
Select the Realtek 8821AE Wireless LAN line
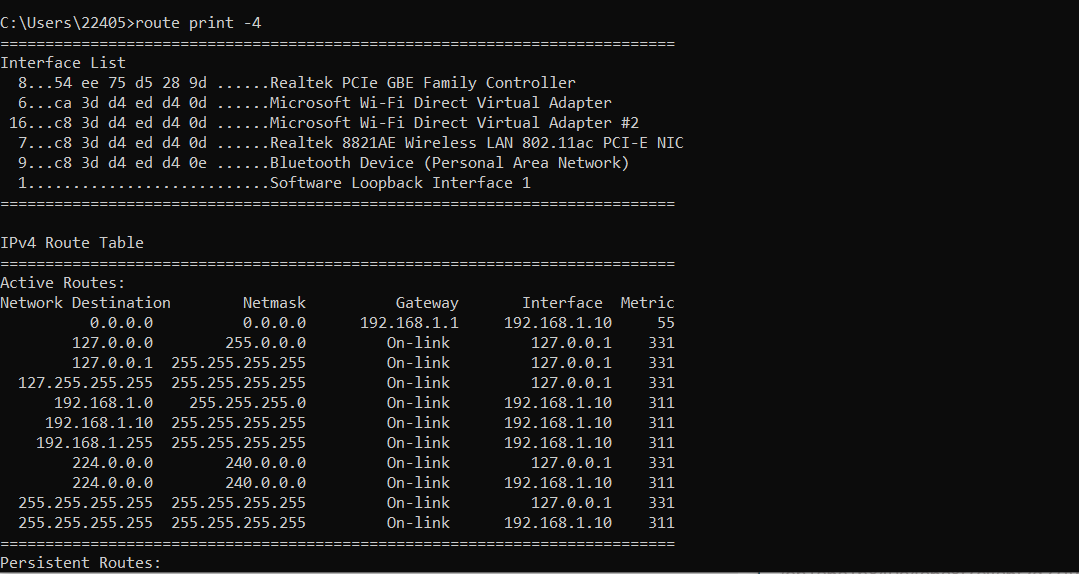click(x=351, y=142)
